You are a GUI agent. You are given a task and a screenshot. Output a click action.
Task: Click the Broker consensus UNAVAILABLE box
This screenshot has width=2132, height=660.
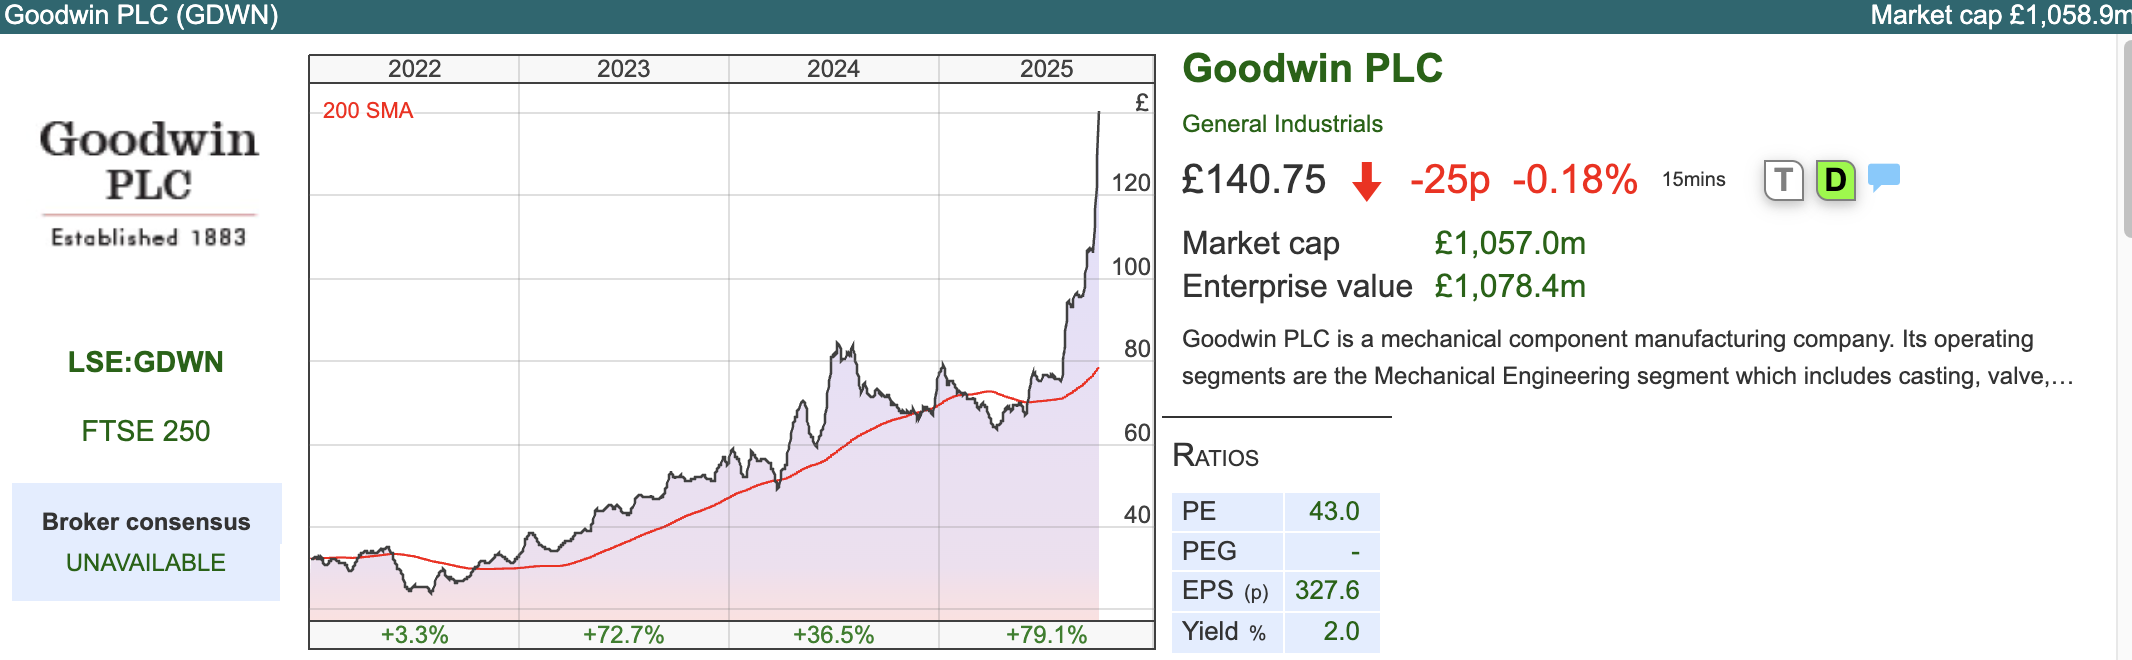click(x=146, y=542)
